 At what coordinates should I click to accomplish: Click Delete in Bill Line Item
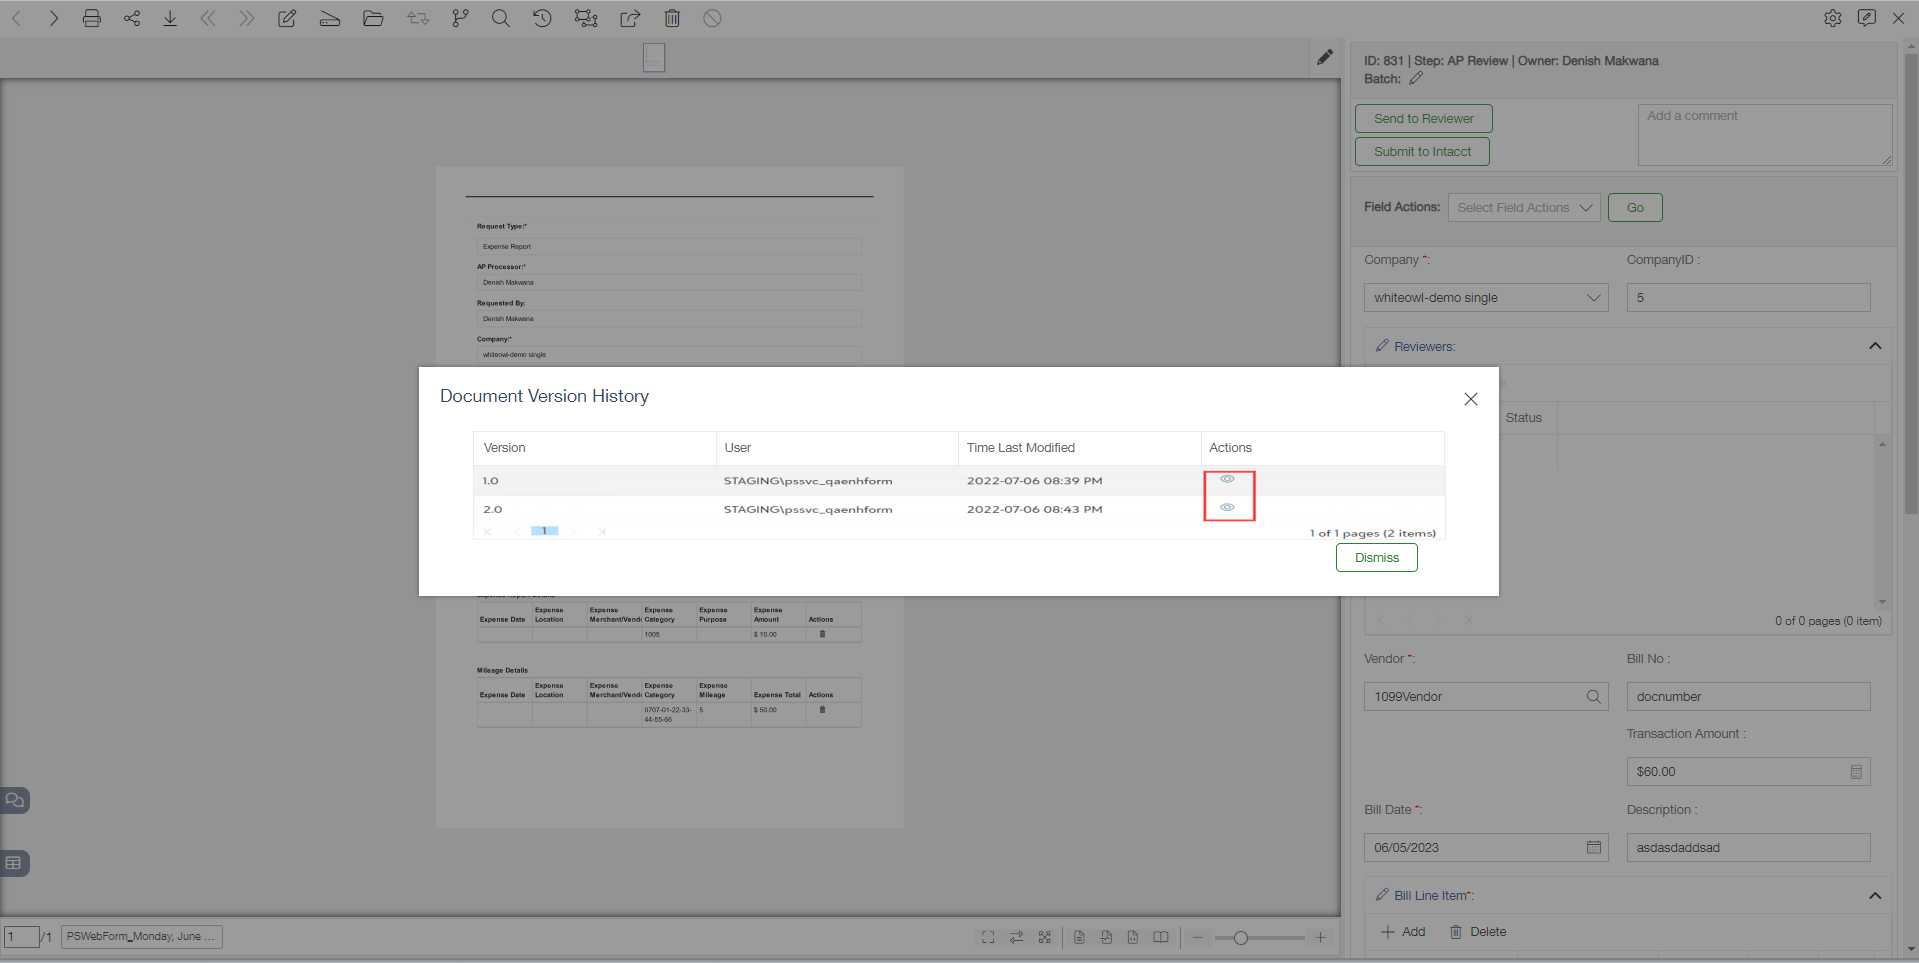pyautogui.click(x=1478, y=932)
